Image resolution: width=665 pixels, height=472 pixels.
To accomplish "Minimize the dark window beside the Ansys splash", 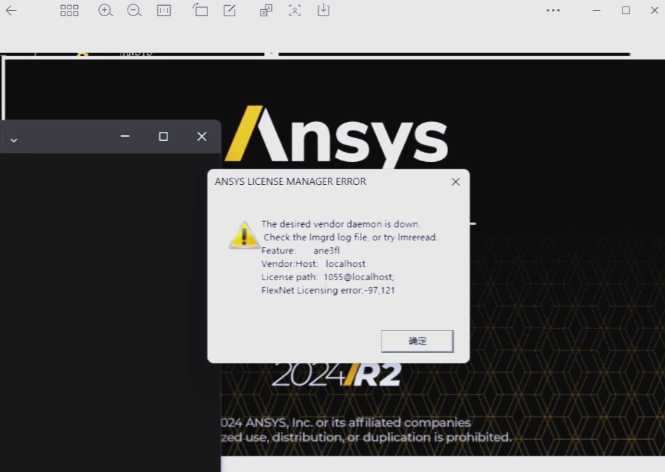I will (x=125, y=136).
